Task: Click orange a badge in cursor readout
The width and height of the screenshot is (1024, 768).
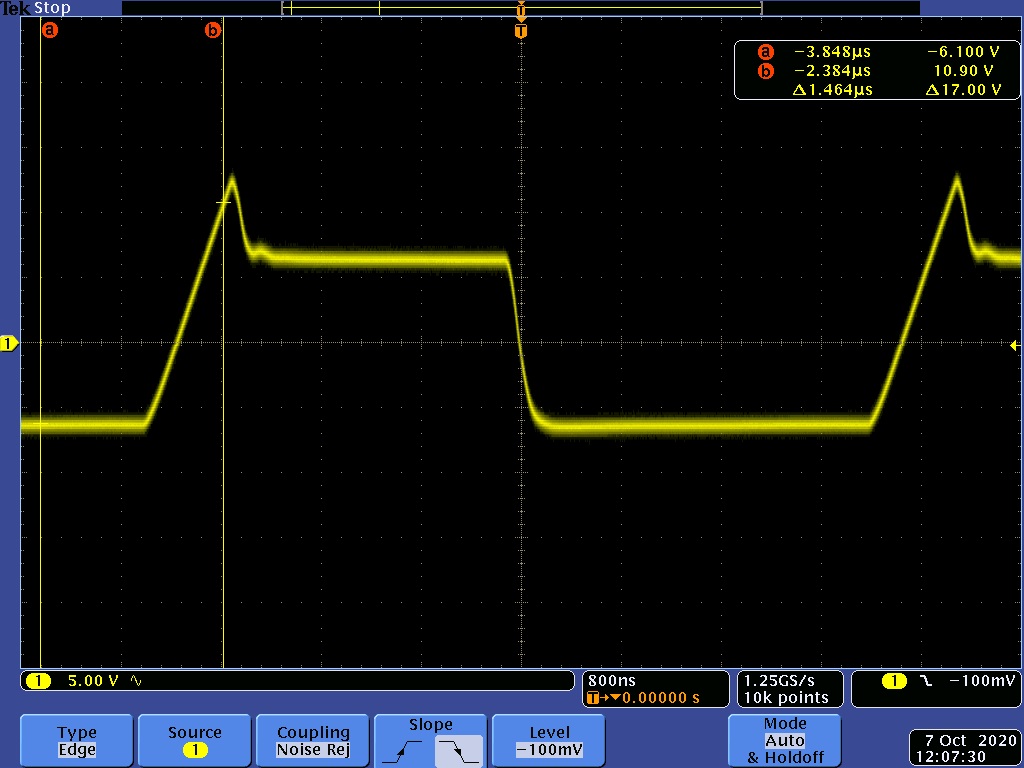Action: [765, 52]
